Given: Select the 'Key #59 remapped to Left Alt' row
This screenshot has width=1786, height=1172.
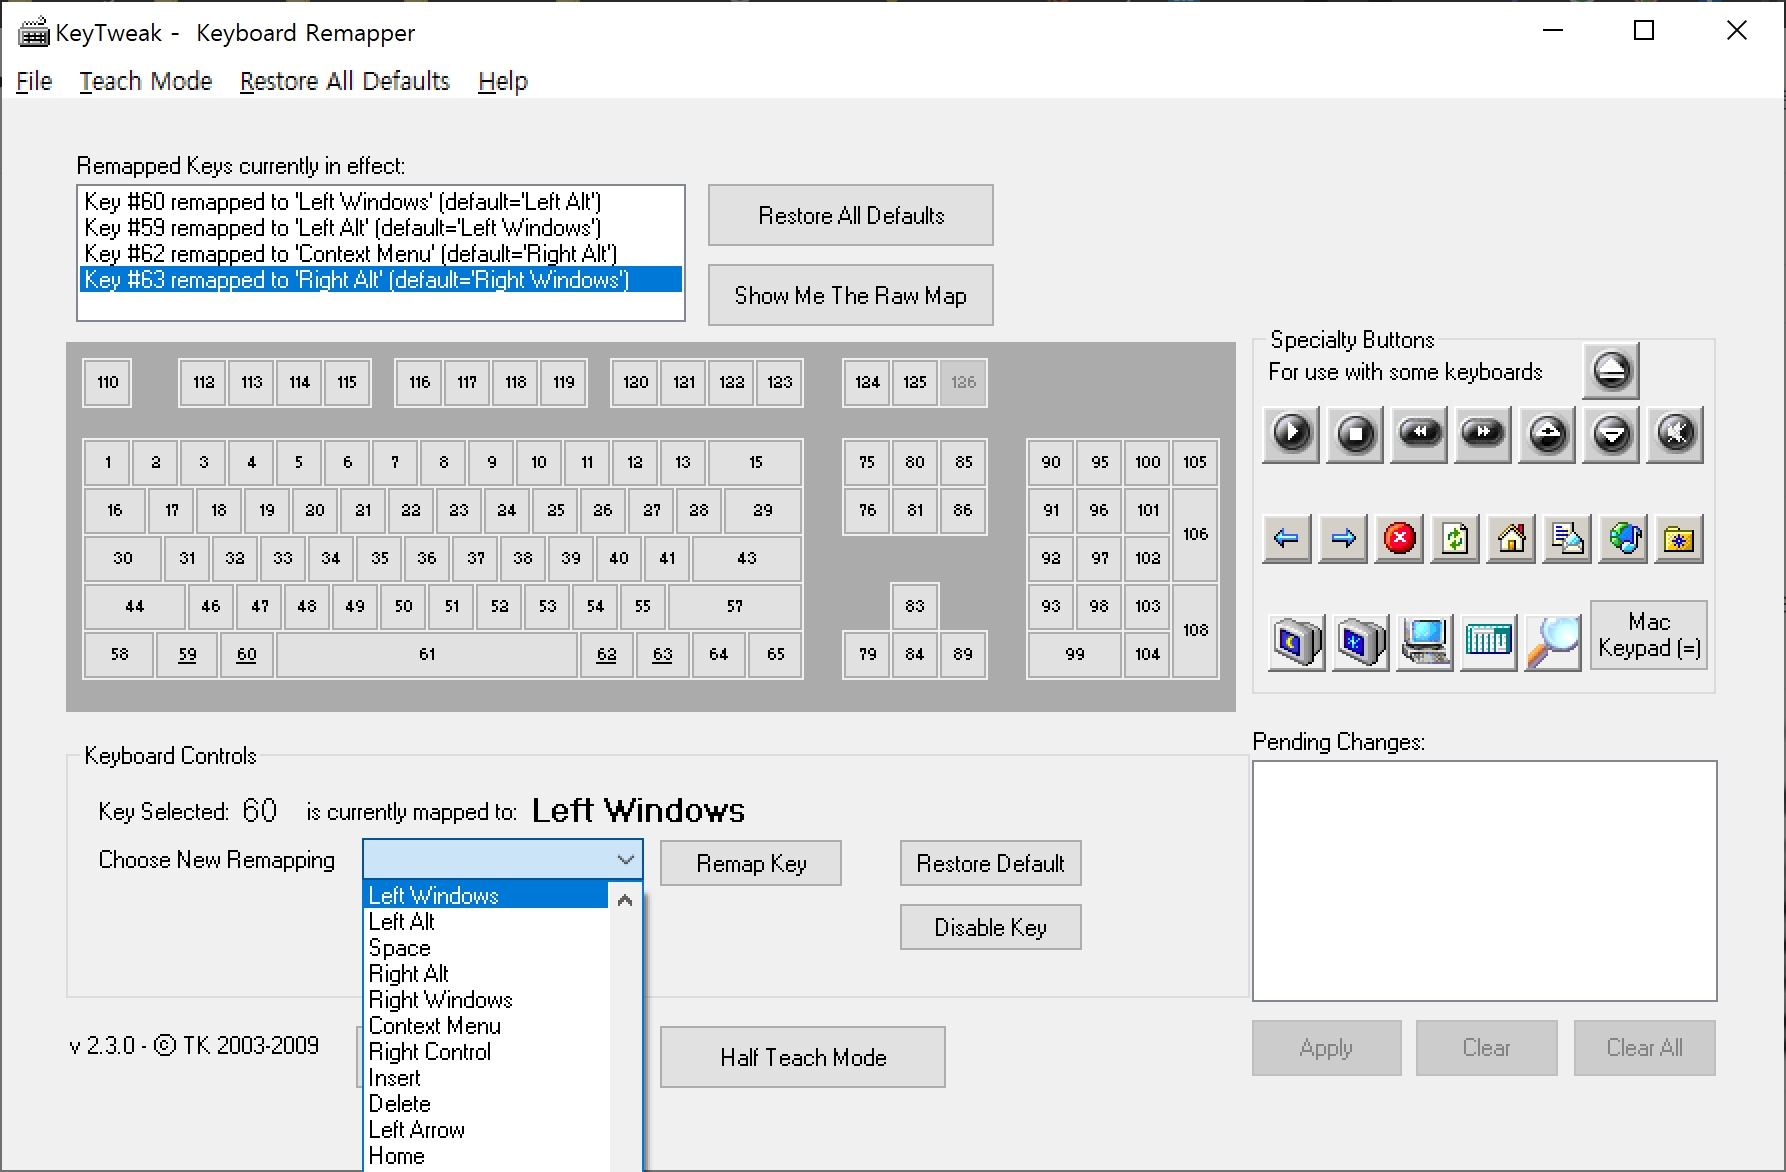Looking at the screenshot, I should [x=381, y=227].
